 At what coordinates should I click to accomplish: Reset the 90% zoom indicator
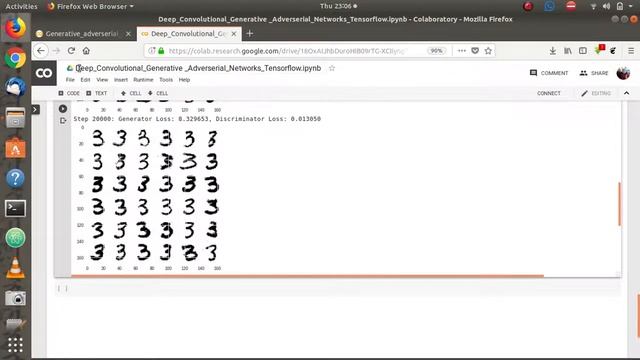point(436,51)
